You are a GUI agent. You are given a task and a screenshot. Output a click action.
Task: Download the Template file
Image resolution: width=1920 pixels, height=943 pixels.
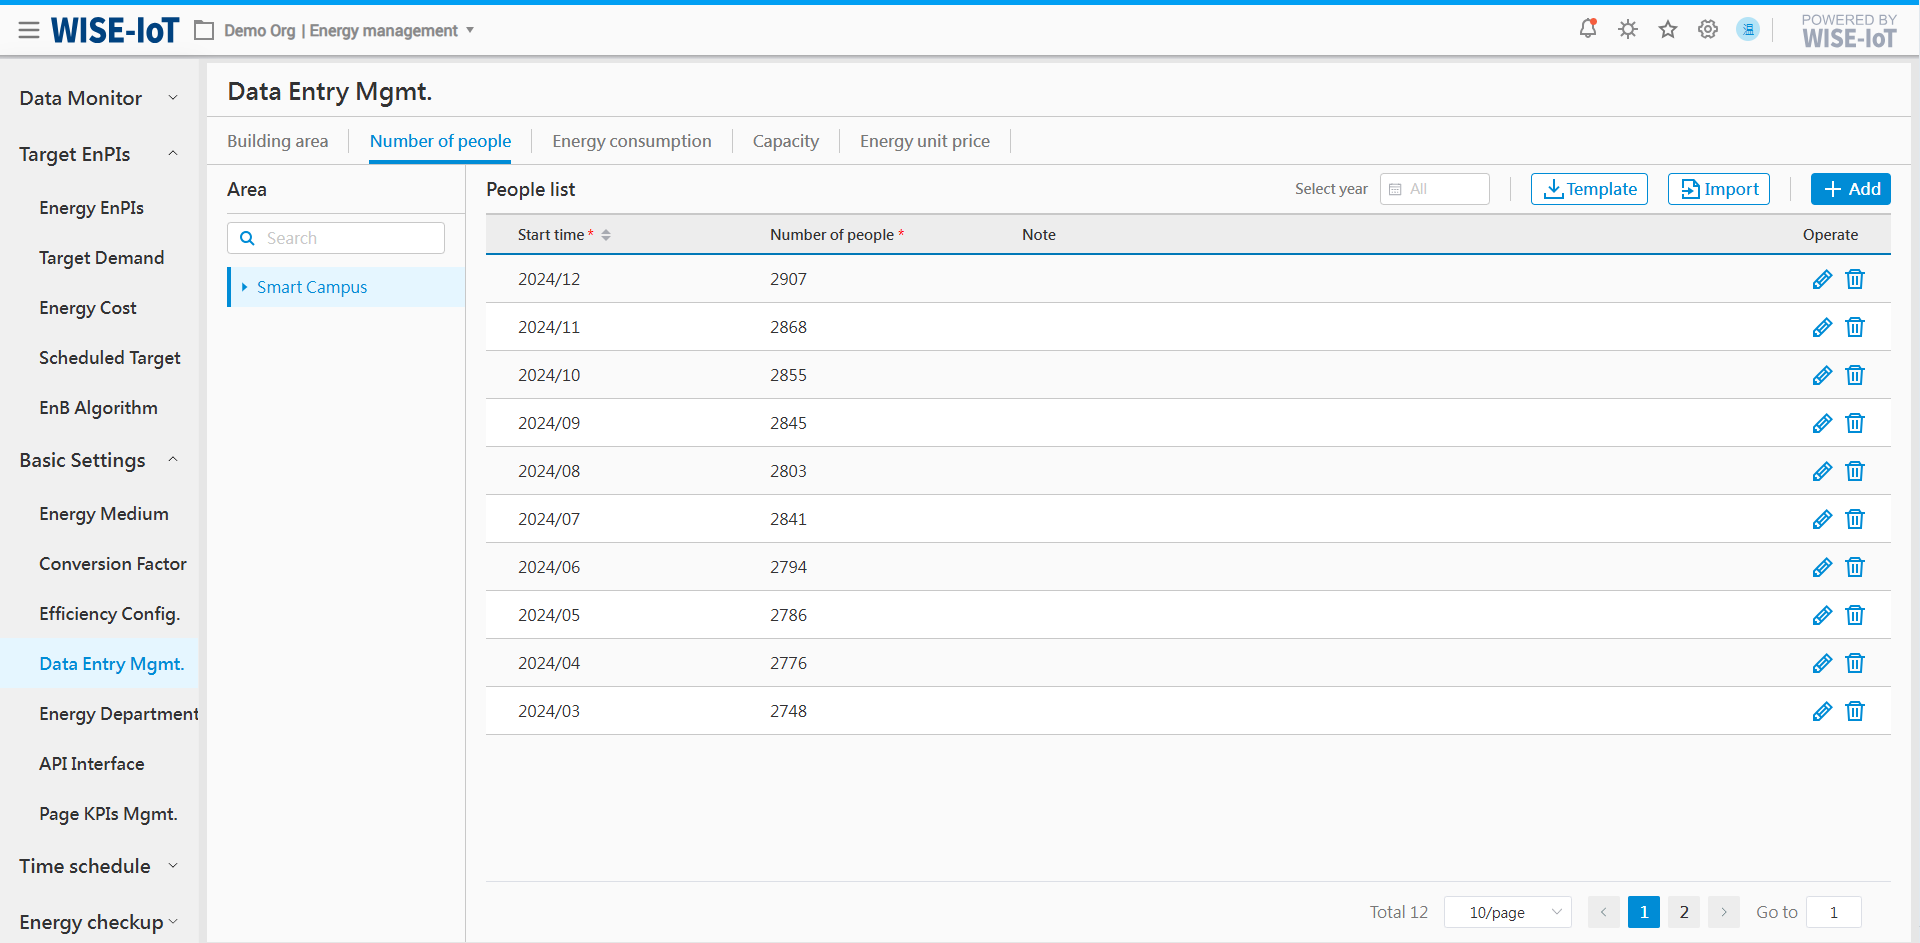click(x=1589, y=189)
